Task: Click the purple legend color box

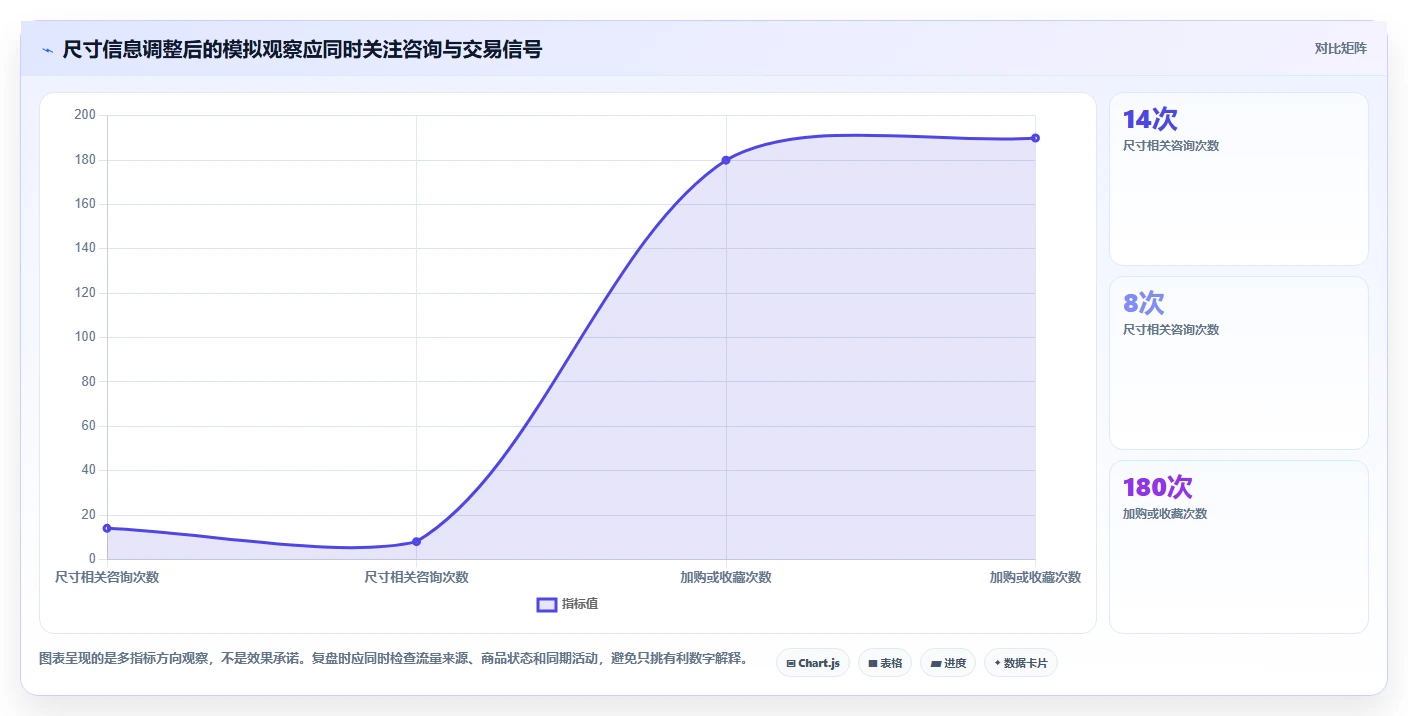Action: coord(547,604)
